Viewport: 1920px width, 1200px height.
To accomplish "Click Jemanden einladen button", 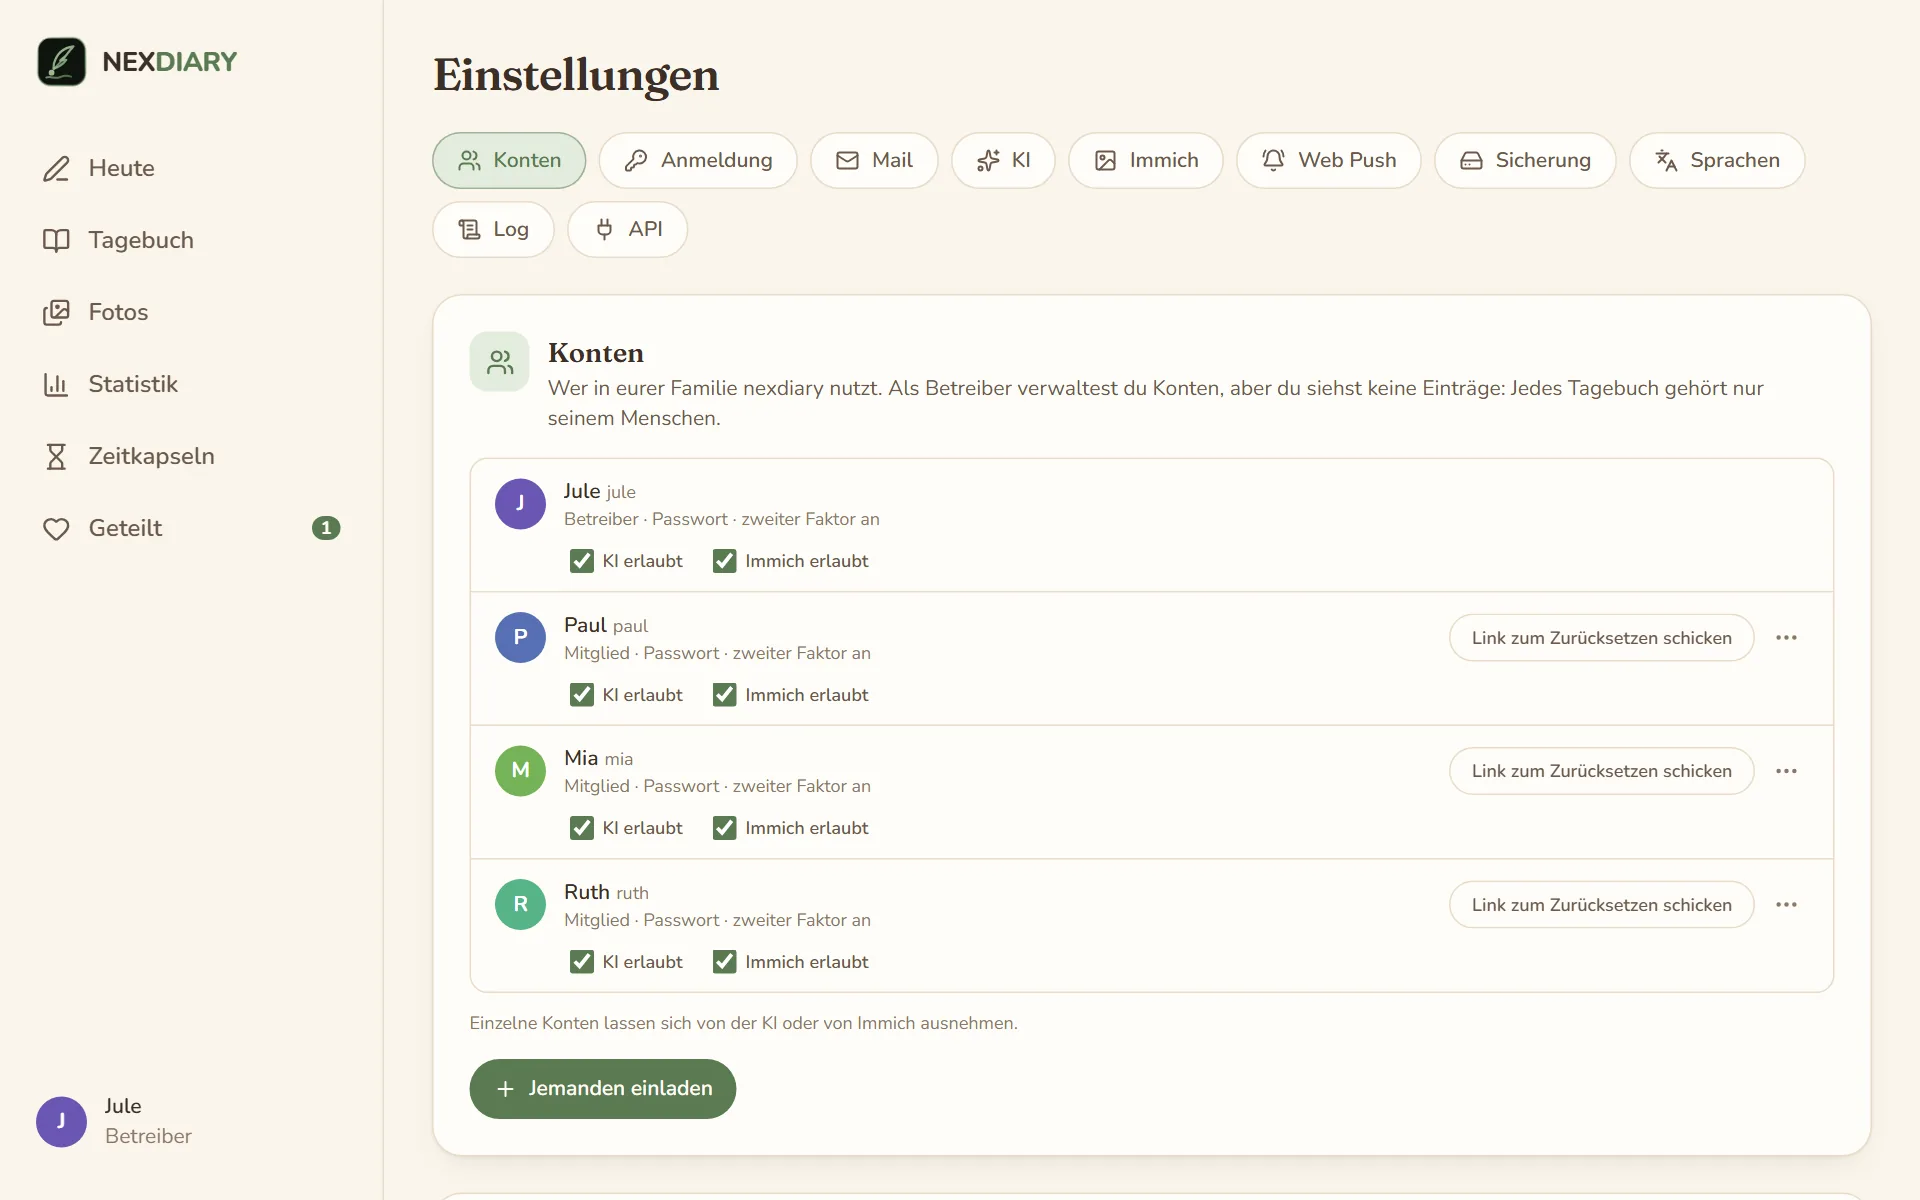I will click(x=603, y=1089).
